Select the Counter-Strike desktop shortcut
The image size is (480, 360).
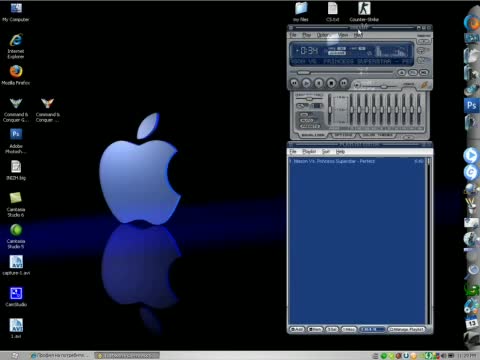point(364,12)
